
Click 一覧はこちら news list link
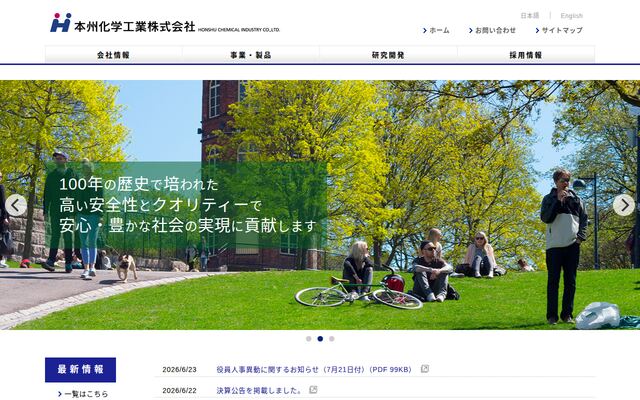click(83, 394)
